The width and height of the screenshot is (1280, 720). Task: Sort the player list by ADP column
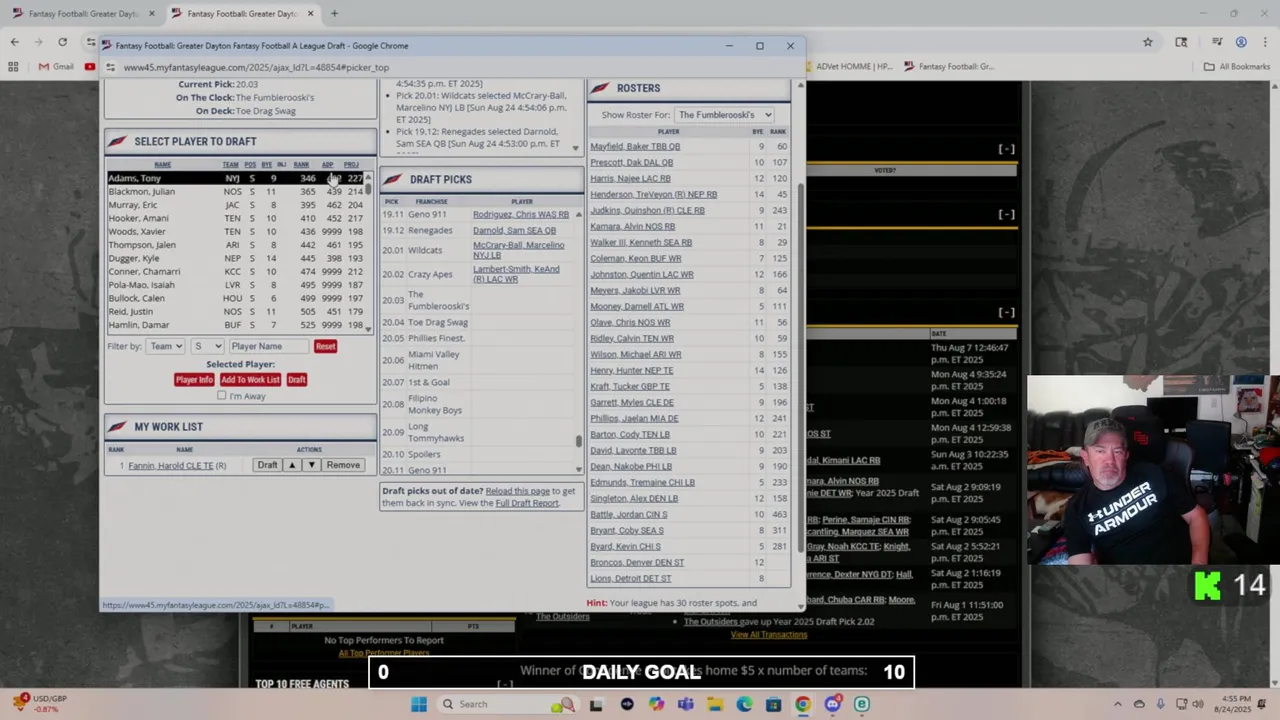coord(327,165)
